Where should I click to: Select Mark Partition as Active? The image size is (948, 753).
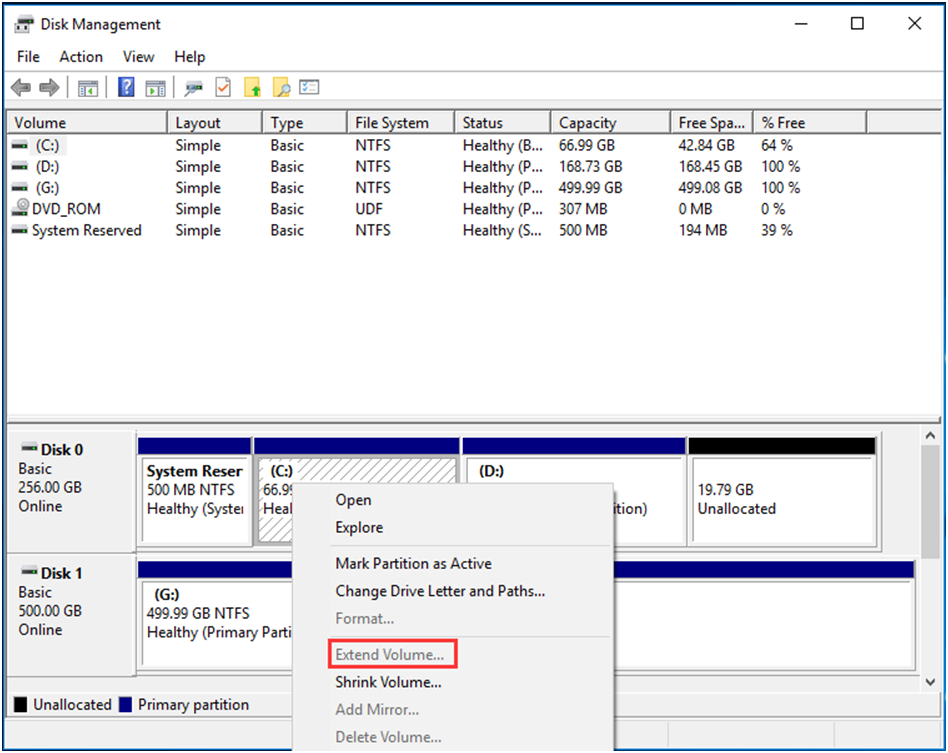click(x=453, y=564)
